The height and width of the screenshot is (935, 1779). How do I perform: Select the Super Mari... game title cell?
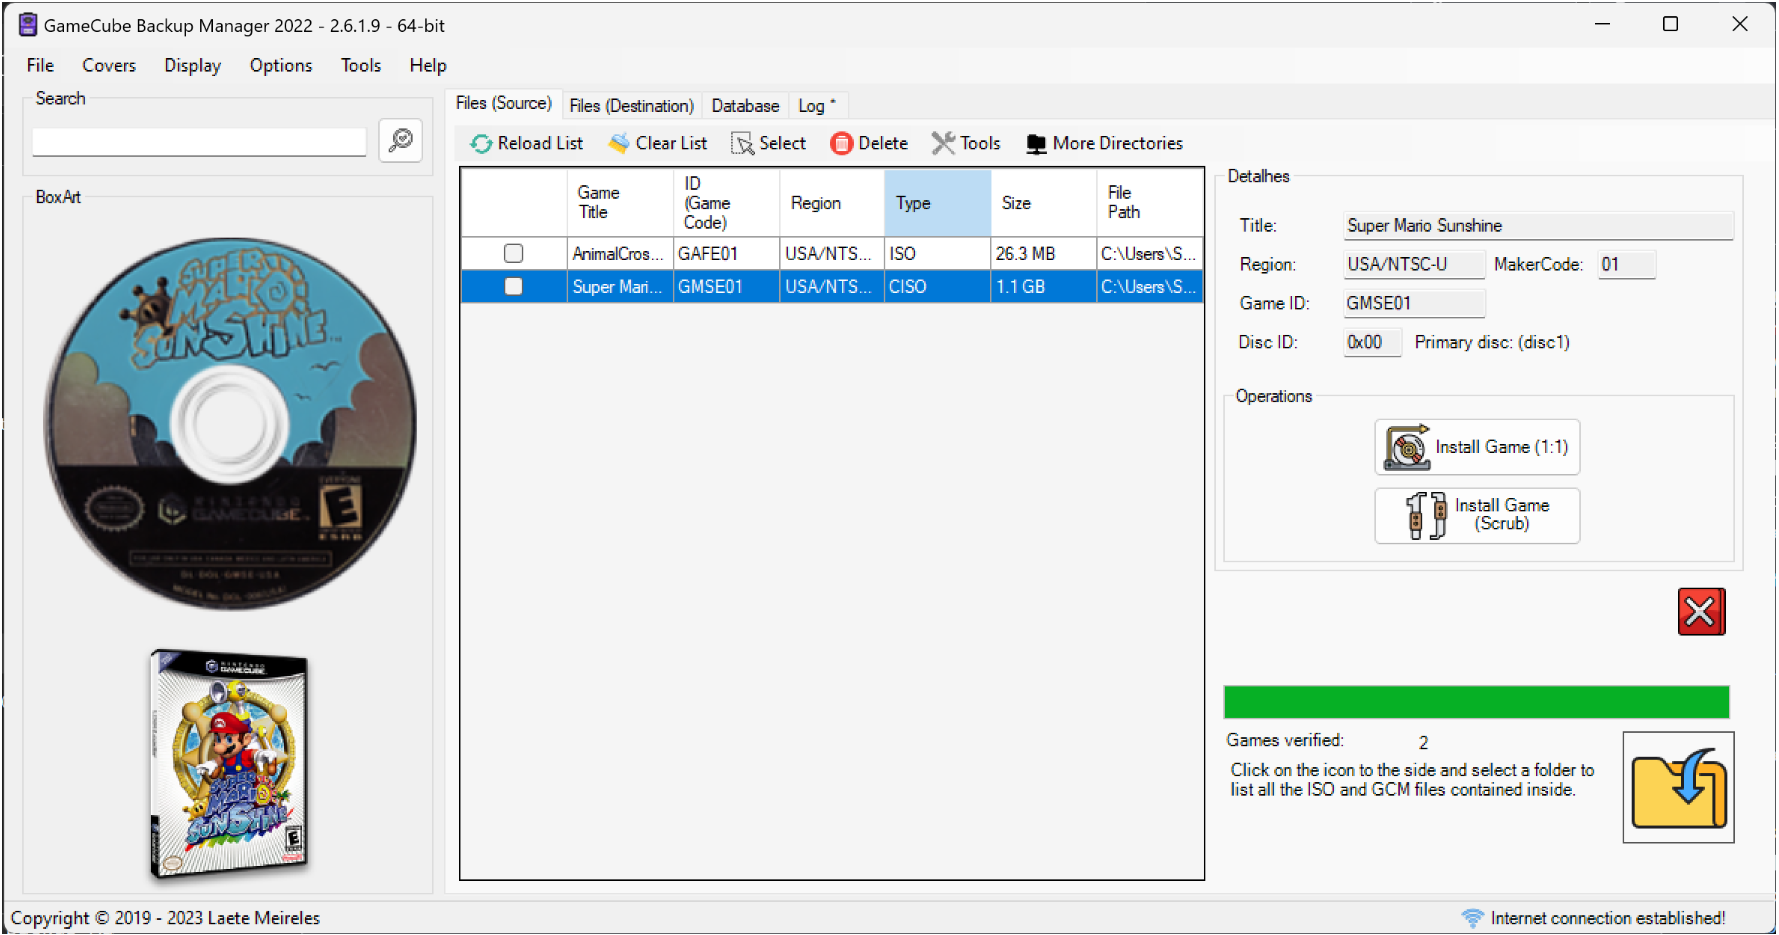click(x=620, y=287)
